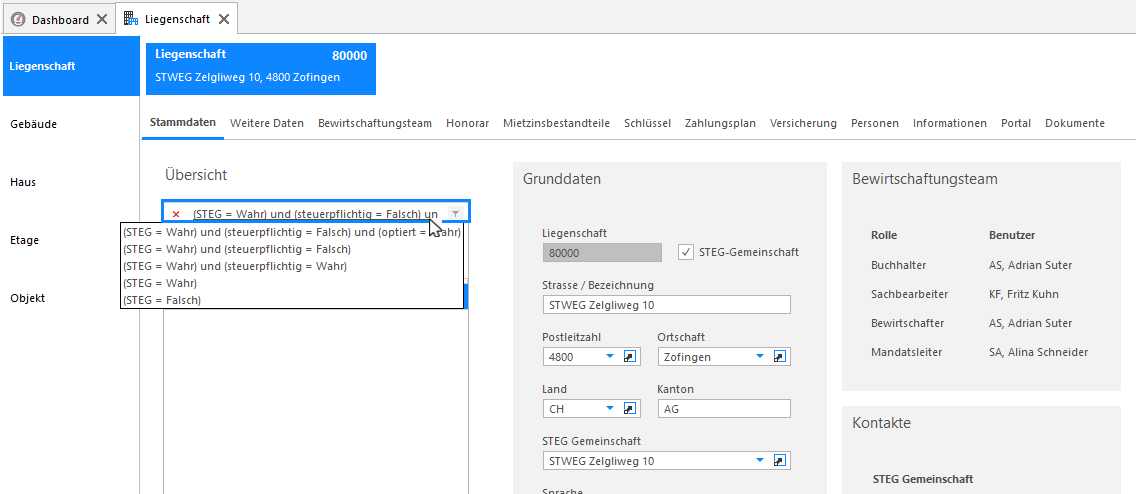
Task: Click the Rolle column header
Action: pos(884,235)
